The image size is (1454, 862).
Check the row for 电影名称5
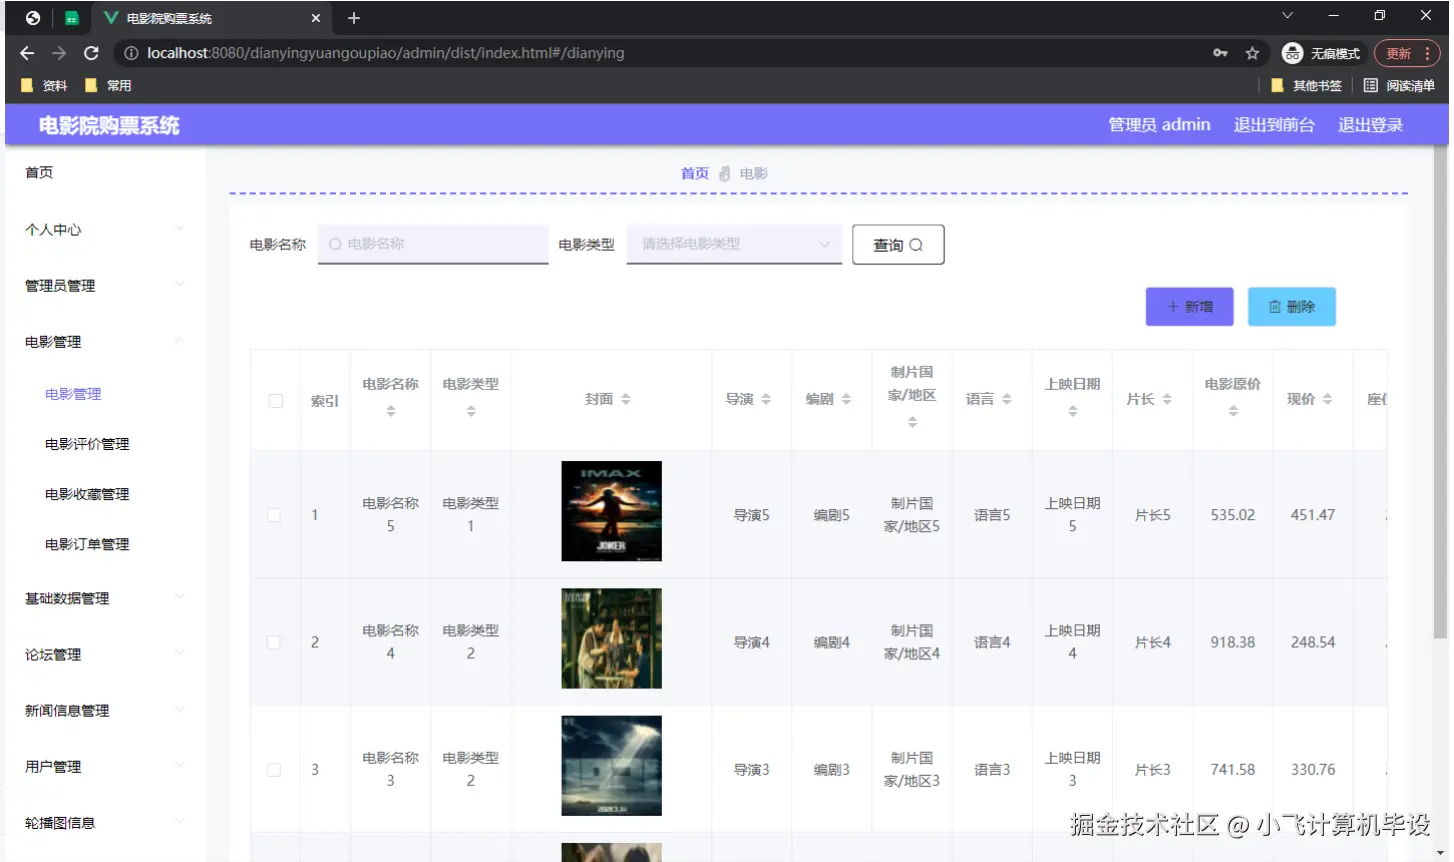point(274,515)
